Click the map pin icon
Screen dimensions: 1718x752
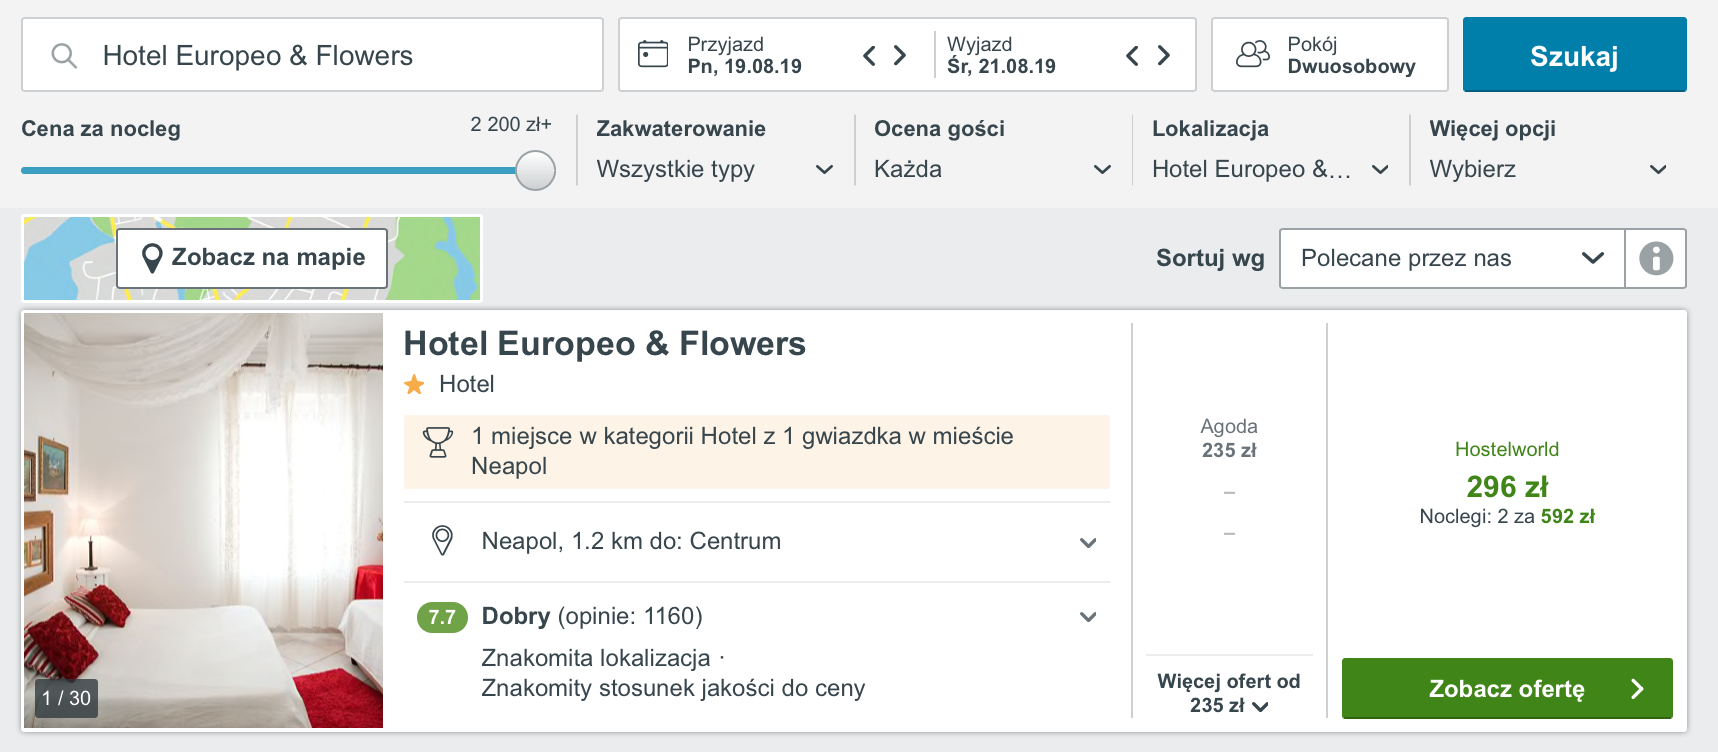[152, 258]
